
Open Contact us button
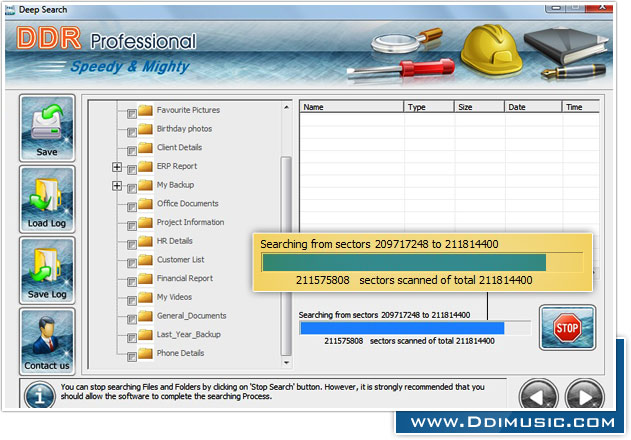pyautogui.click(x=47, y=341)
